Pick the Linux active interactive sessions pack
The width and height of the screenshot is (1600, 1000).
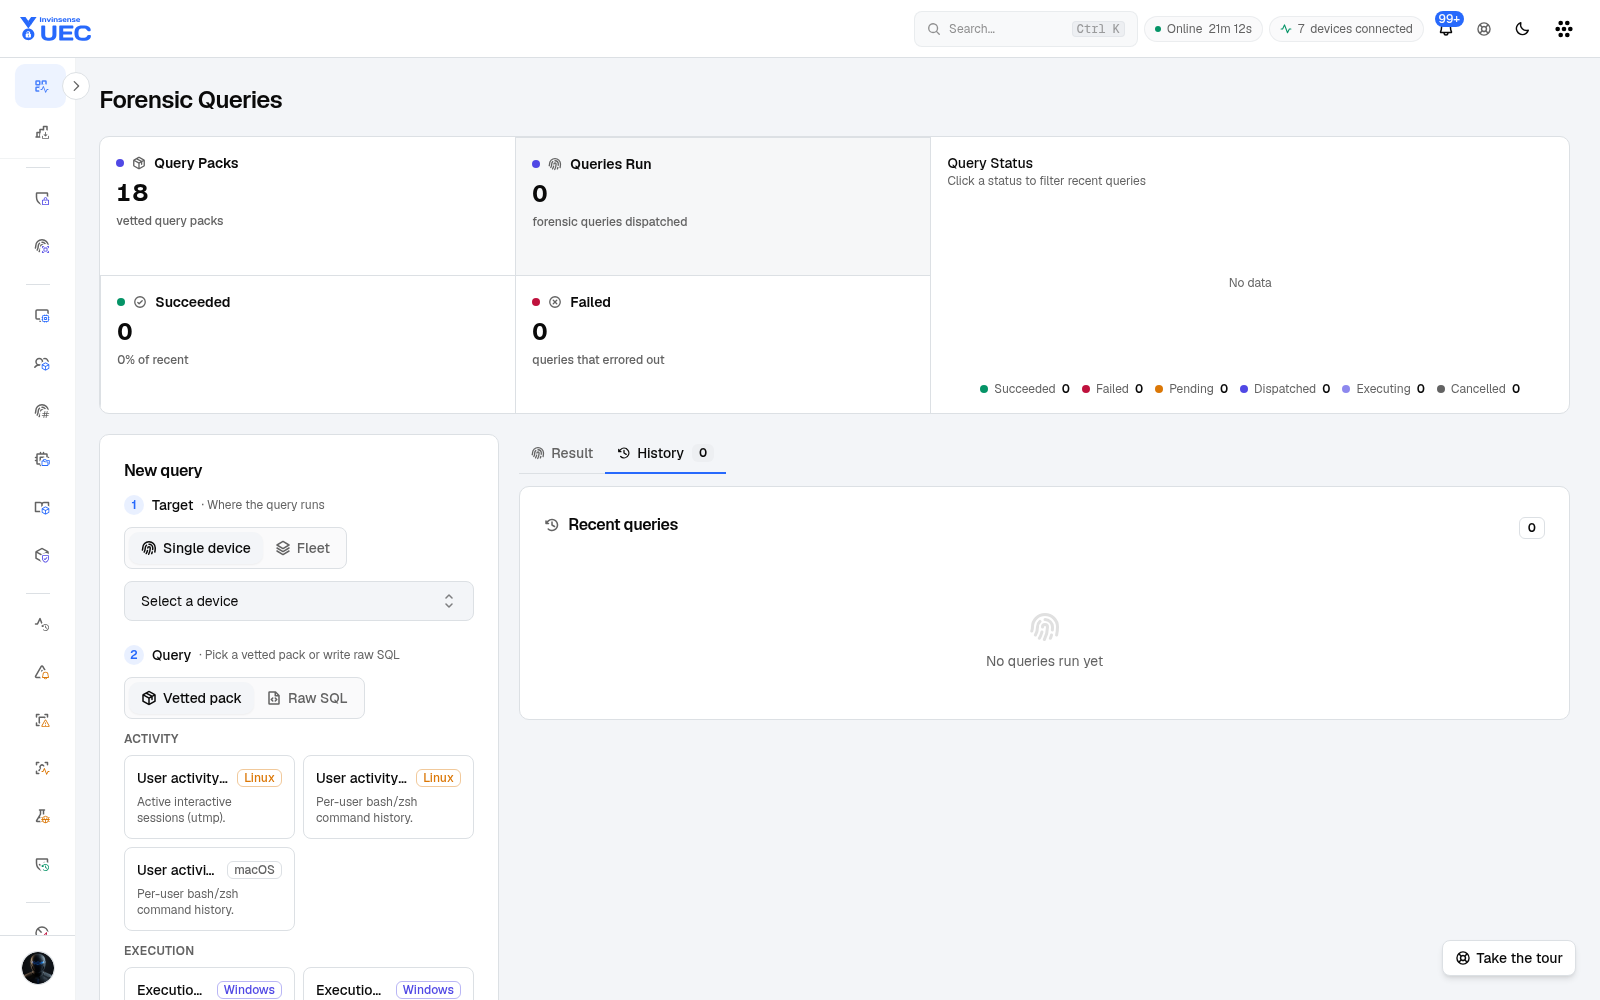pos(209,797)
